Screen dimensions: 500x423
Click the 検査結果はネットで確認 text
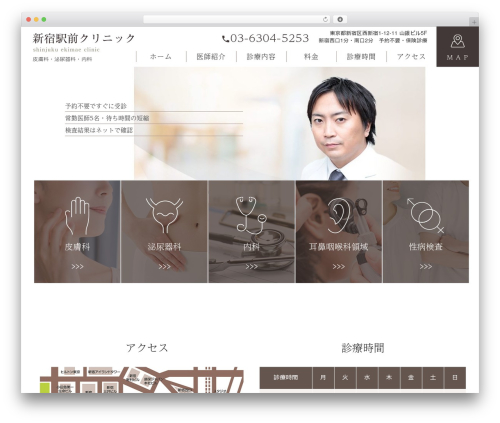click(x=99, y=130)
